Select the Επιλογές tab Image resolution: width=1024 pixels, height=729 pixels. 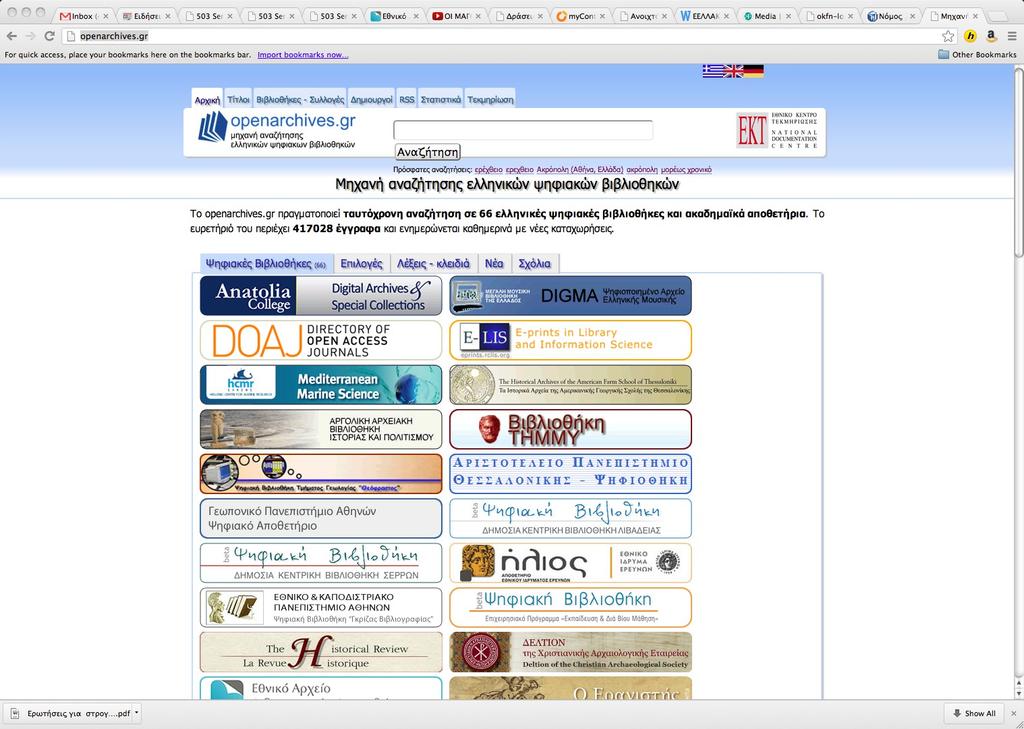pos(361,264)
